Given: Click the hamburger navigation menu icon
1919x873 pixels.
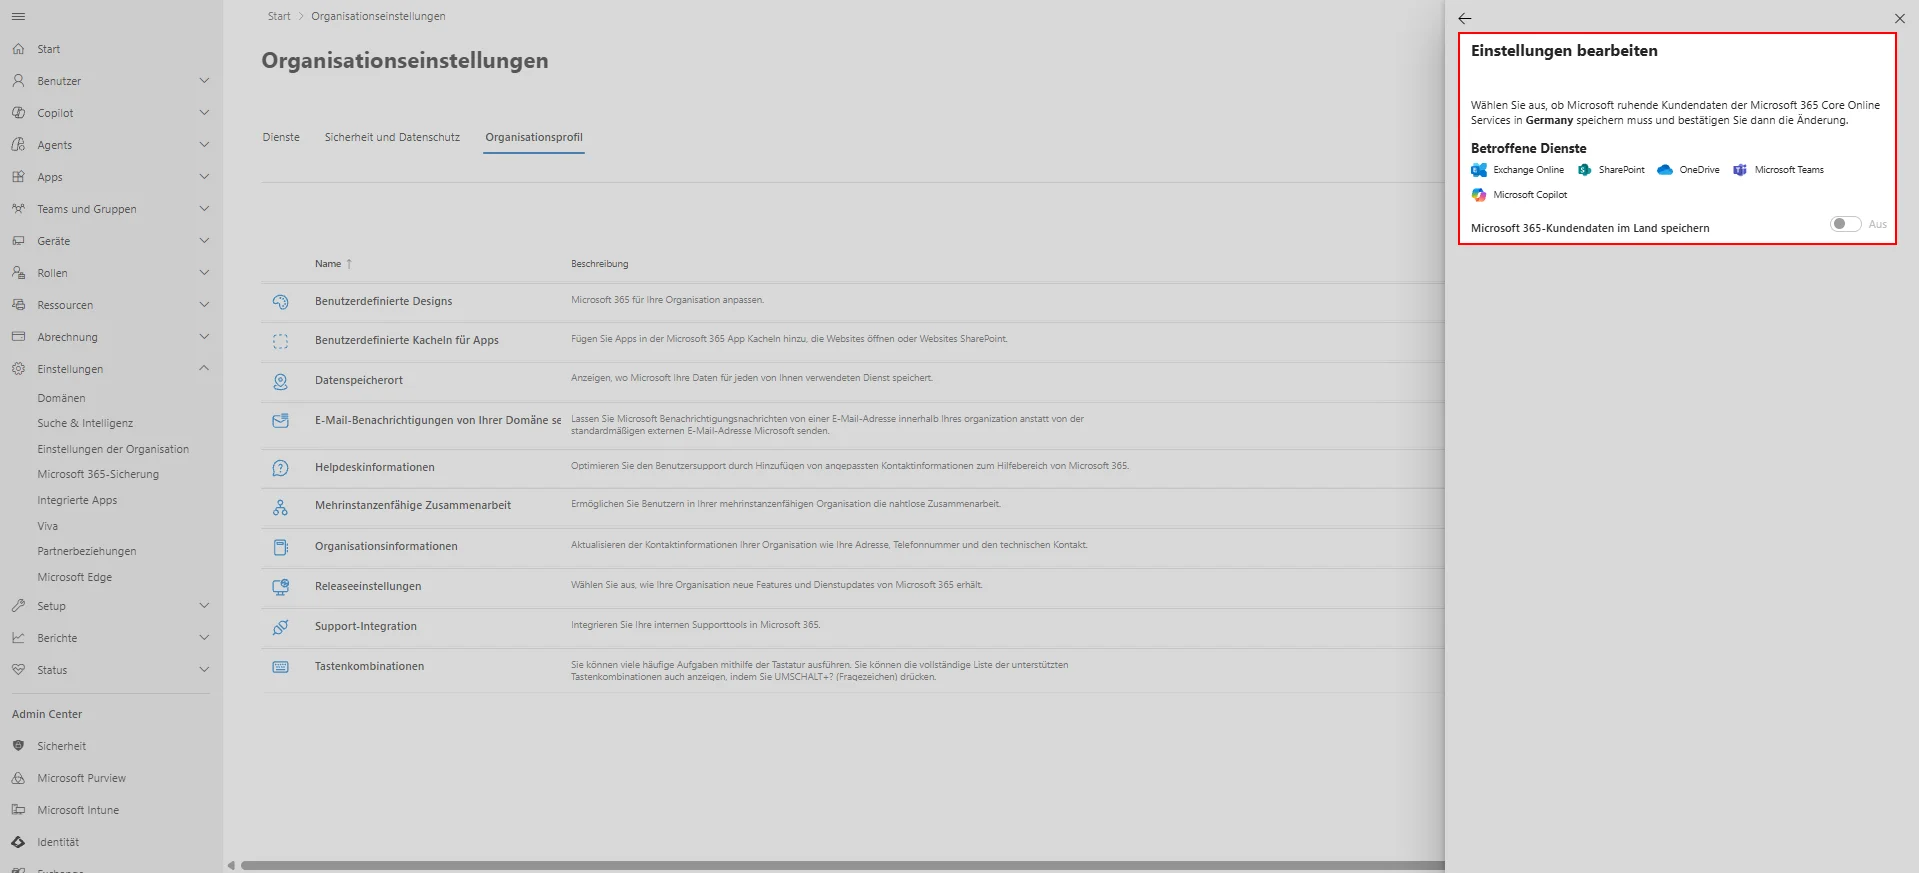Looking at the screenshot, I should pos(18,17).
